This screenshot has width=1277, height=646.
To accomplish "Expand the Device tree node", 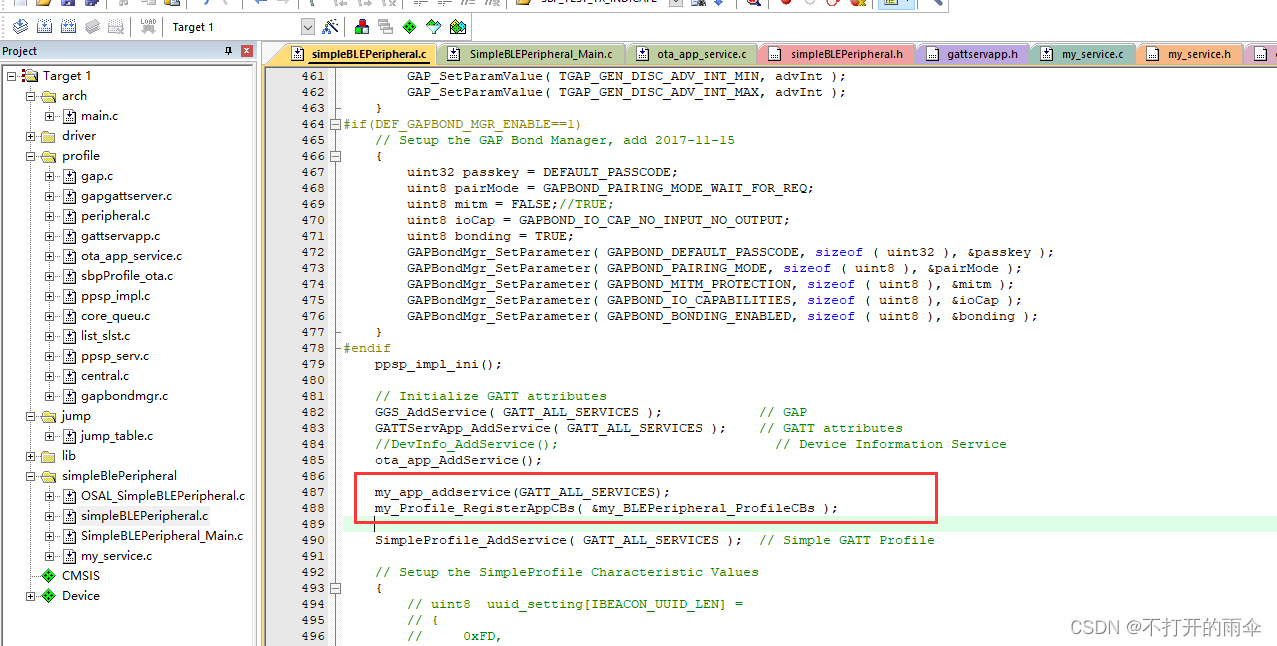I will click(x=31, y=596).
